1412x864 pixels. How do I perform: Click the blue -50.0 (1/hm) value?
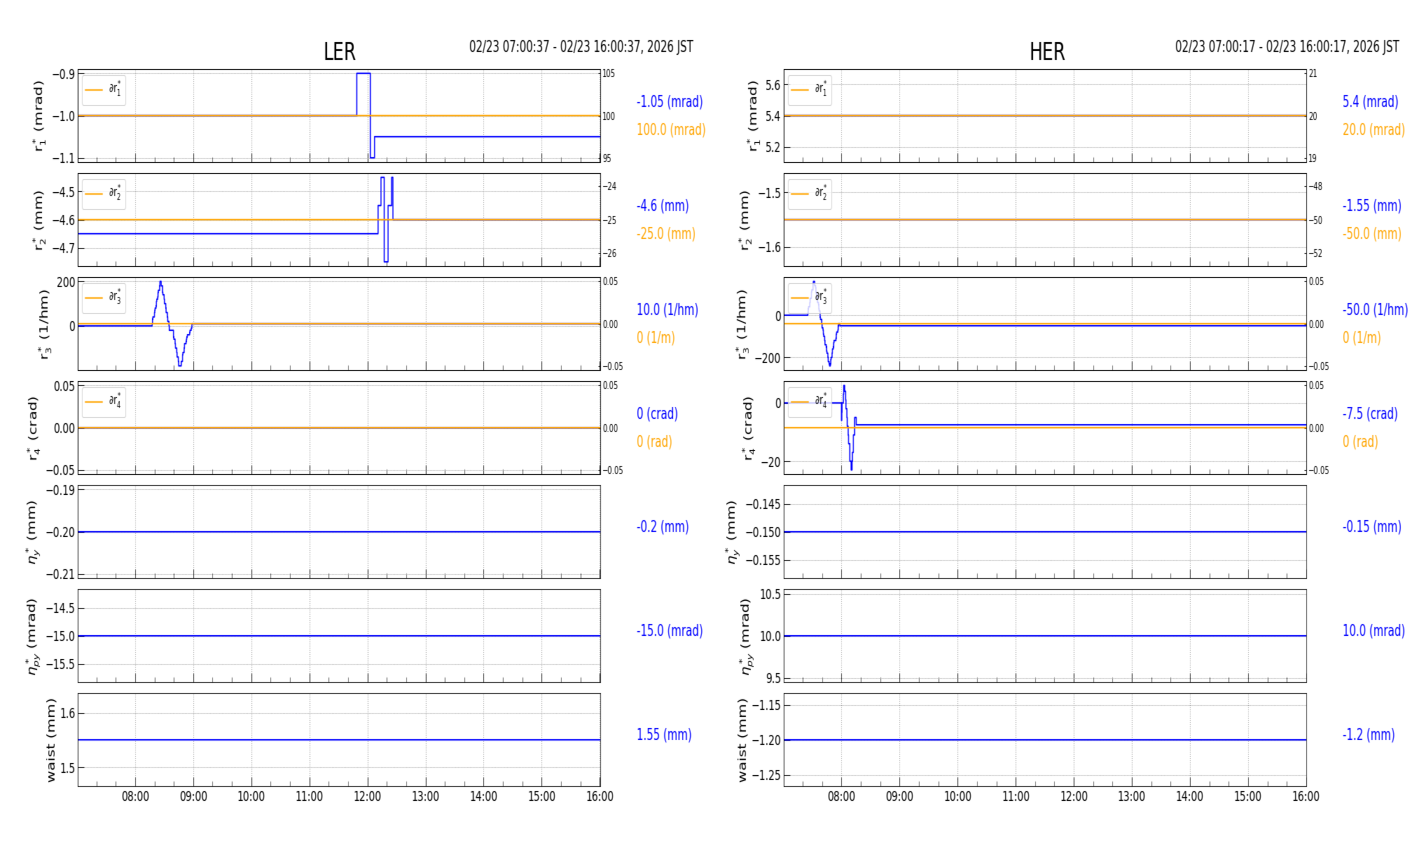tap(1375, 310)
